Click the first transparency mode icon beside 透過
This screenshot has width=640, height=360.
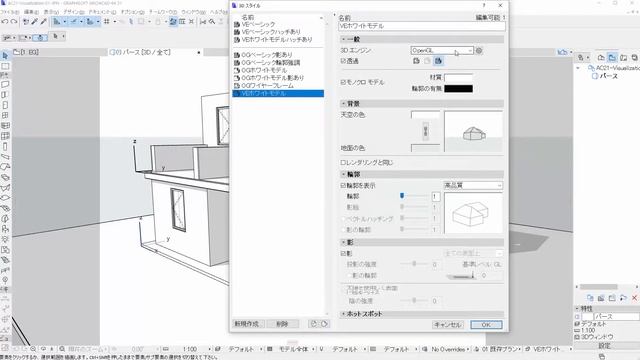[x=416, y=61]
